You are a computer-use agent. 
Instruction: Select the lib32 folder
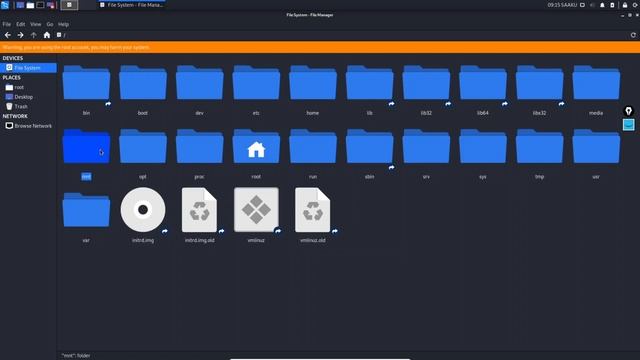[x=426, y=83]
